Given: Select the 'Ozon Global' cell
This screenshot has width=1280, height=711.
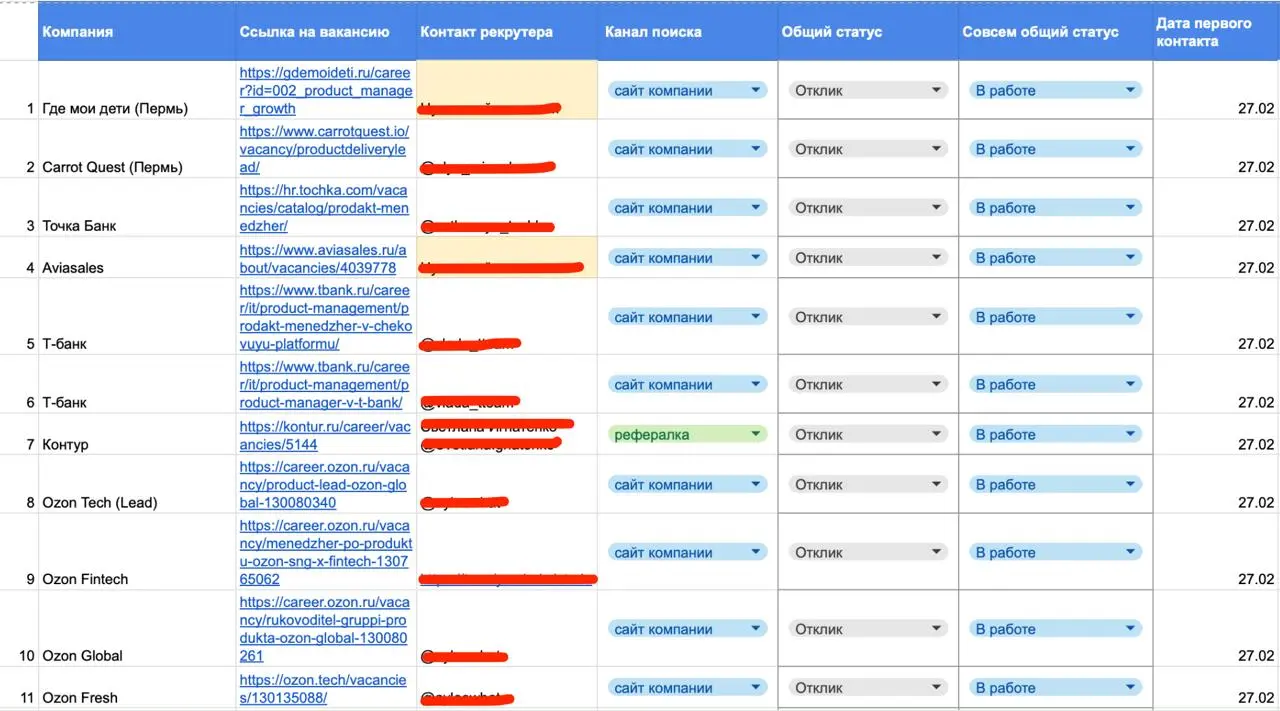Looking at the screenshot, I should pyautogui.click(x=137, y=630).
